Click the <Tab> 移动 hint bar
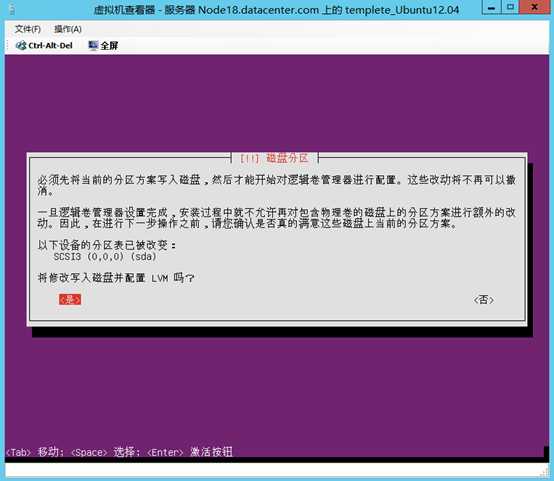Screen dimensions: 554x481 pos(119,452)
